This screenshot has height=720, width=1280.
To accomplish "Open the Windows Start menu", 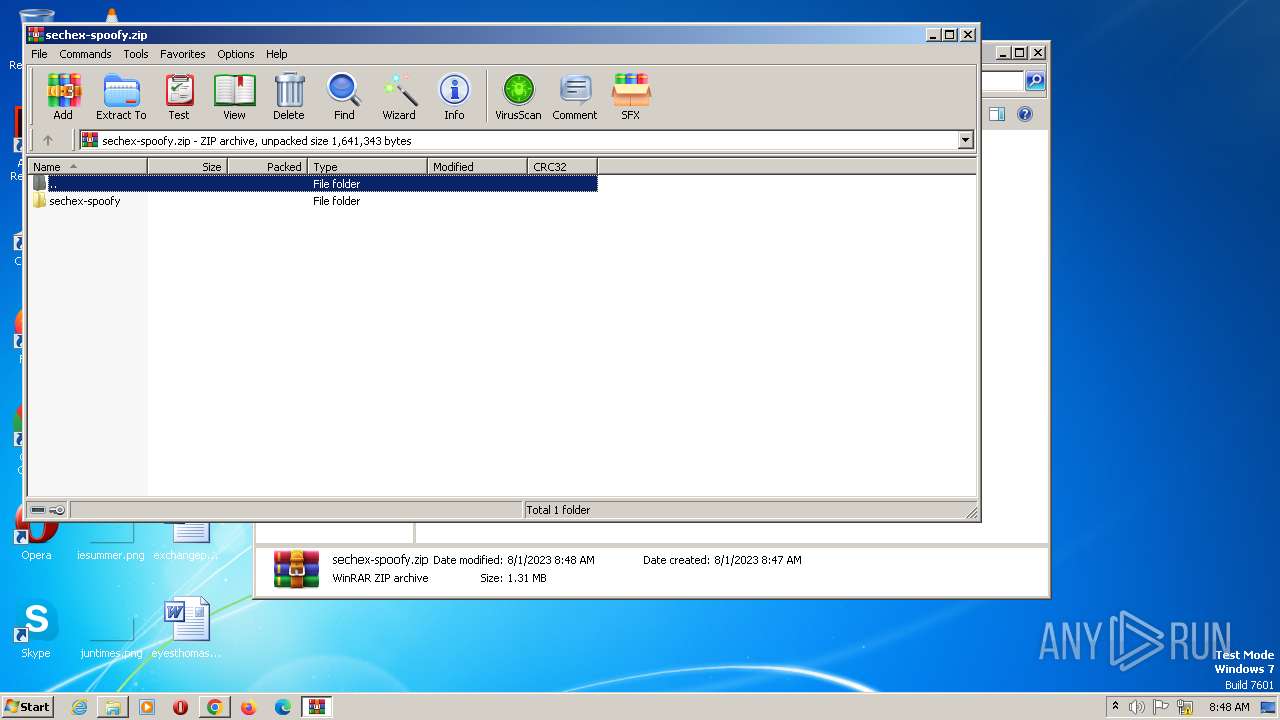I will coord(27,706).
